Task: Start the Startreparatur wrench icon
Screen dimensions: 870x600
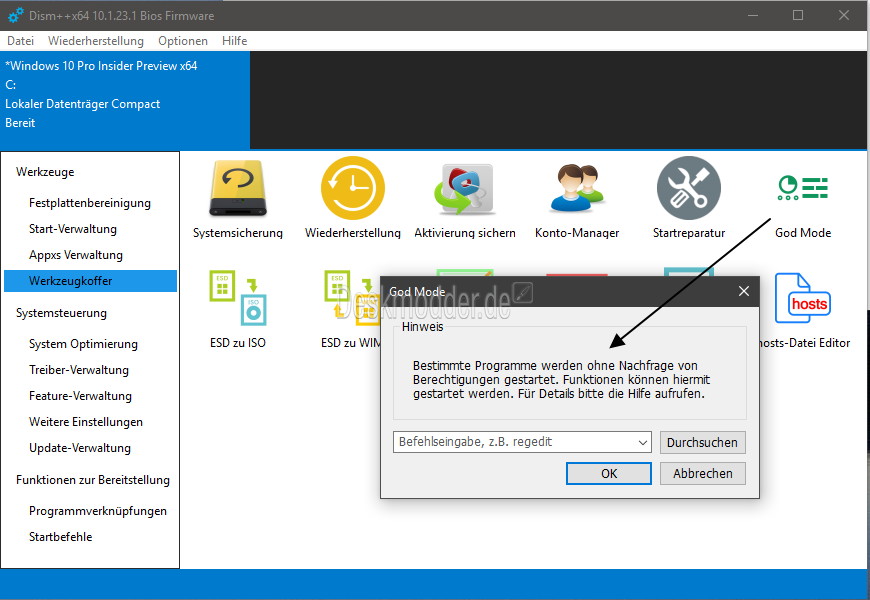Action: point(689,188)
